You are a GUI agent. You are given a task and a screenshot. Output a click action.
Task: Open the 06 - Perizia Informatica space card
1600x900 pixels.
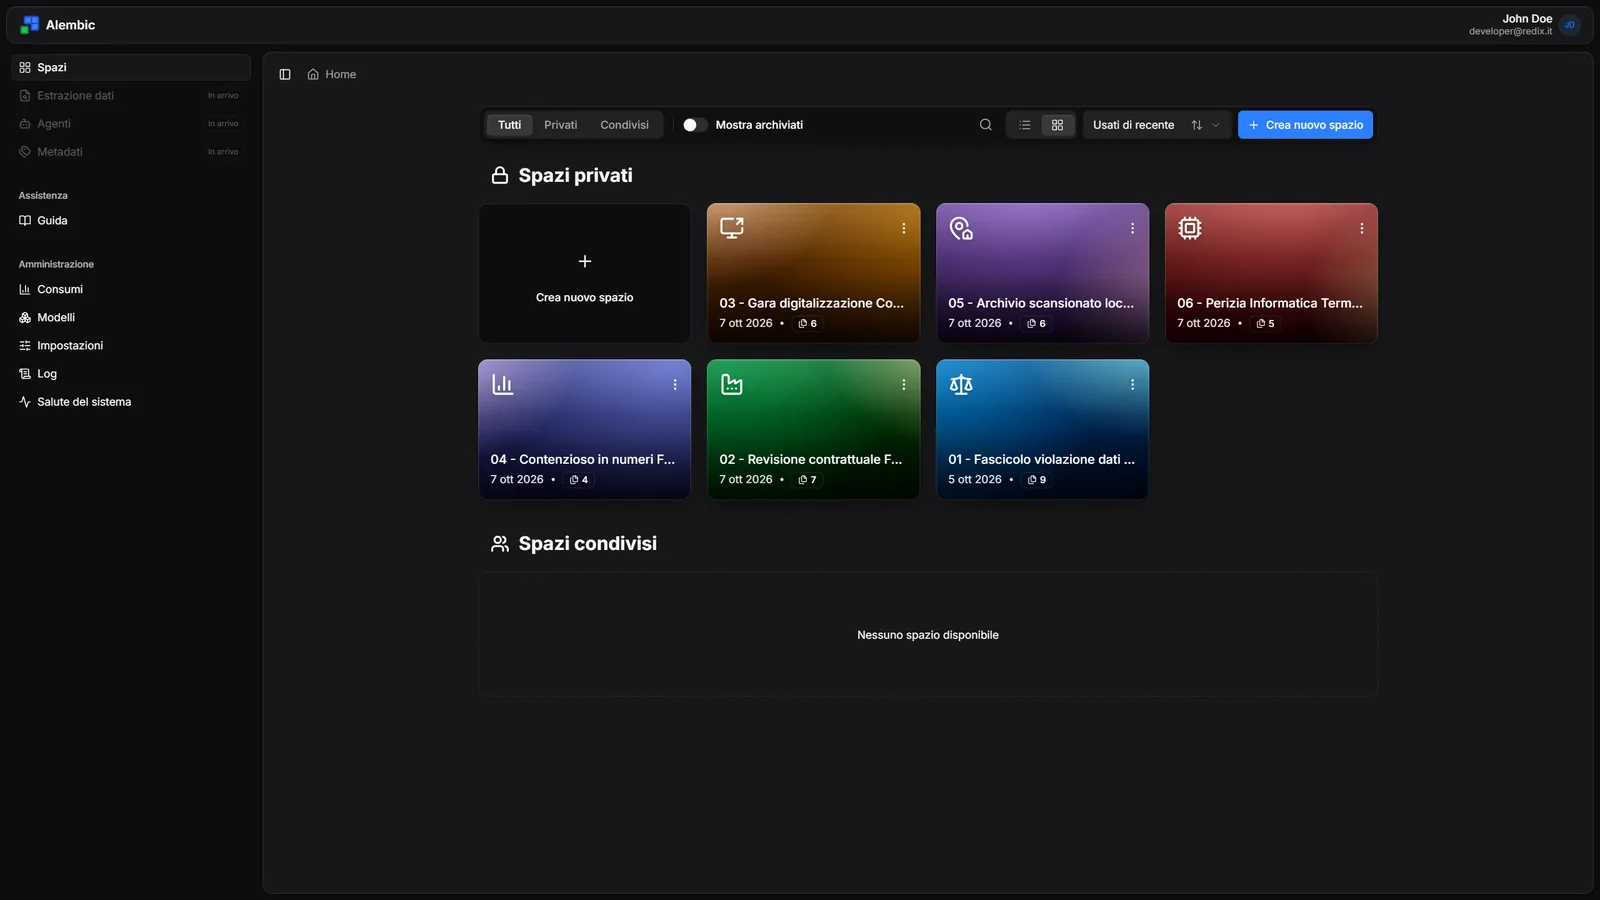(x=1271, y=273)
